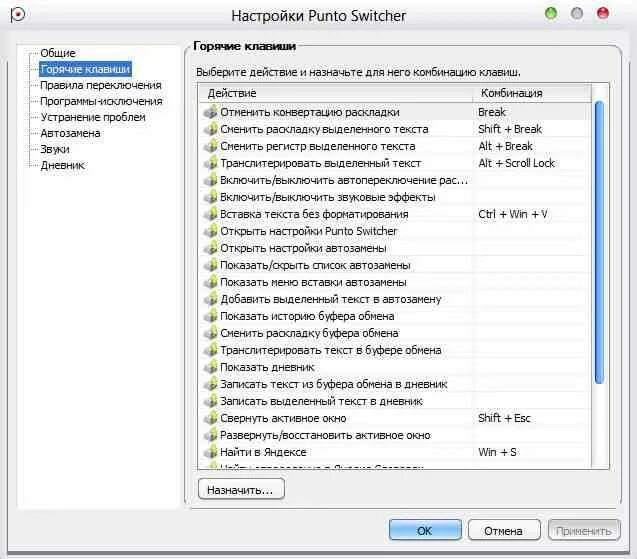
Task: Go to 'Программы-исключения' section
Action: coord(101,101)
